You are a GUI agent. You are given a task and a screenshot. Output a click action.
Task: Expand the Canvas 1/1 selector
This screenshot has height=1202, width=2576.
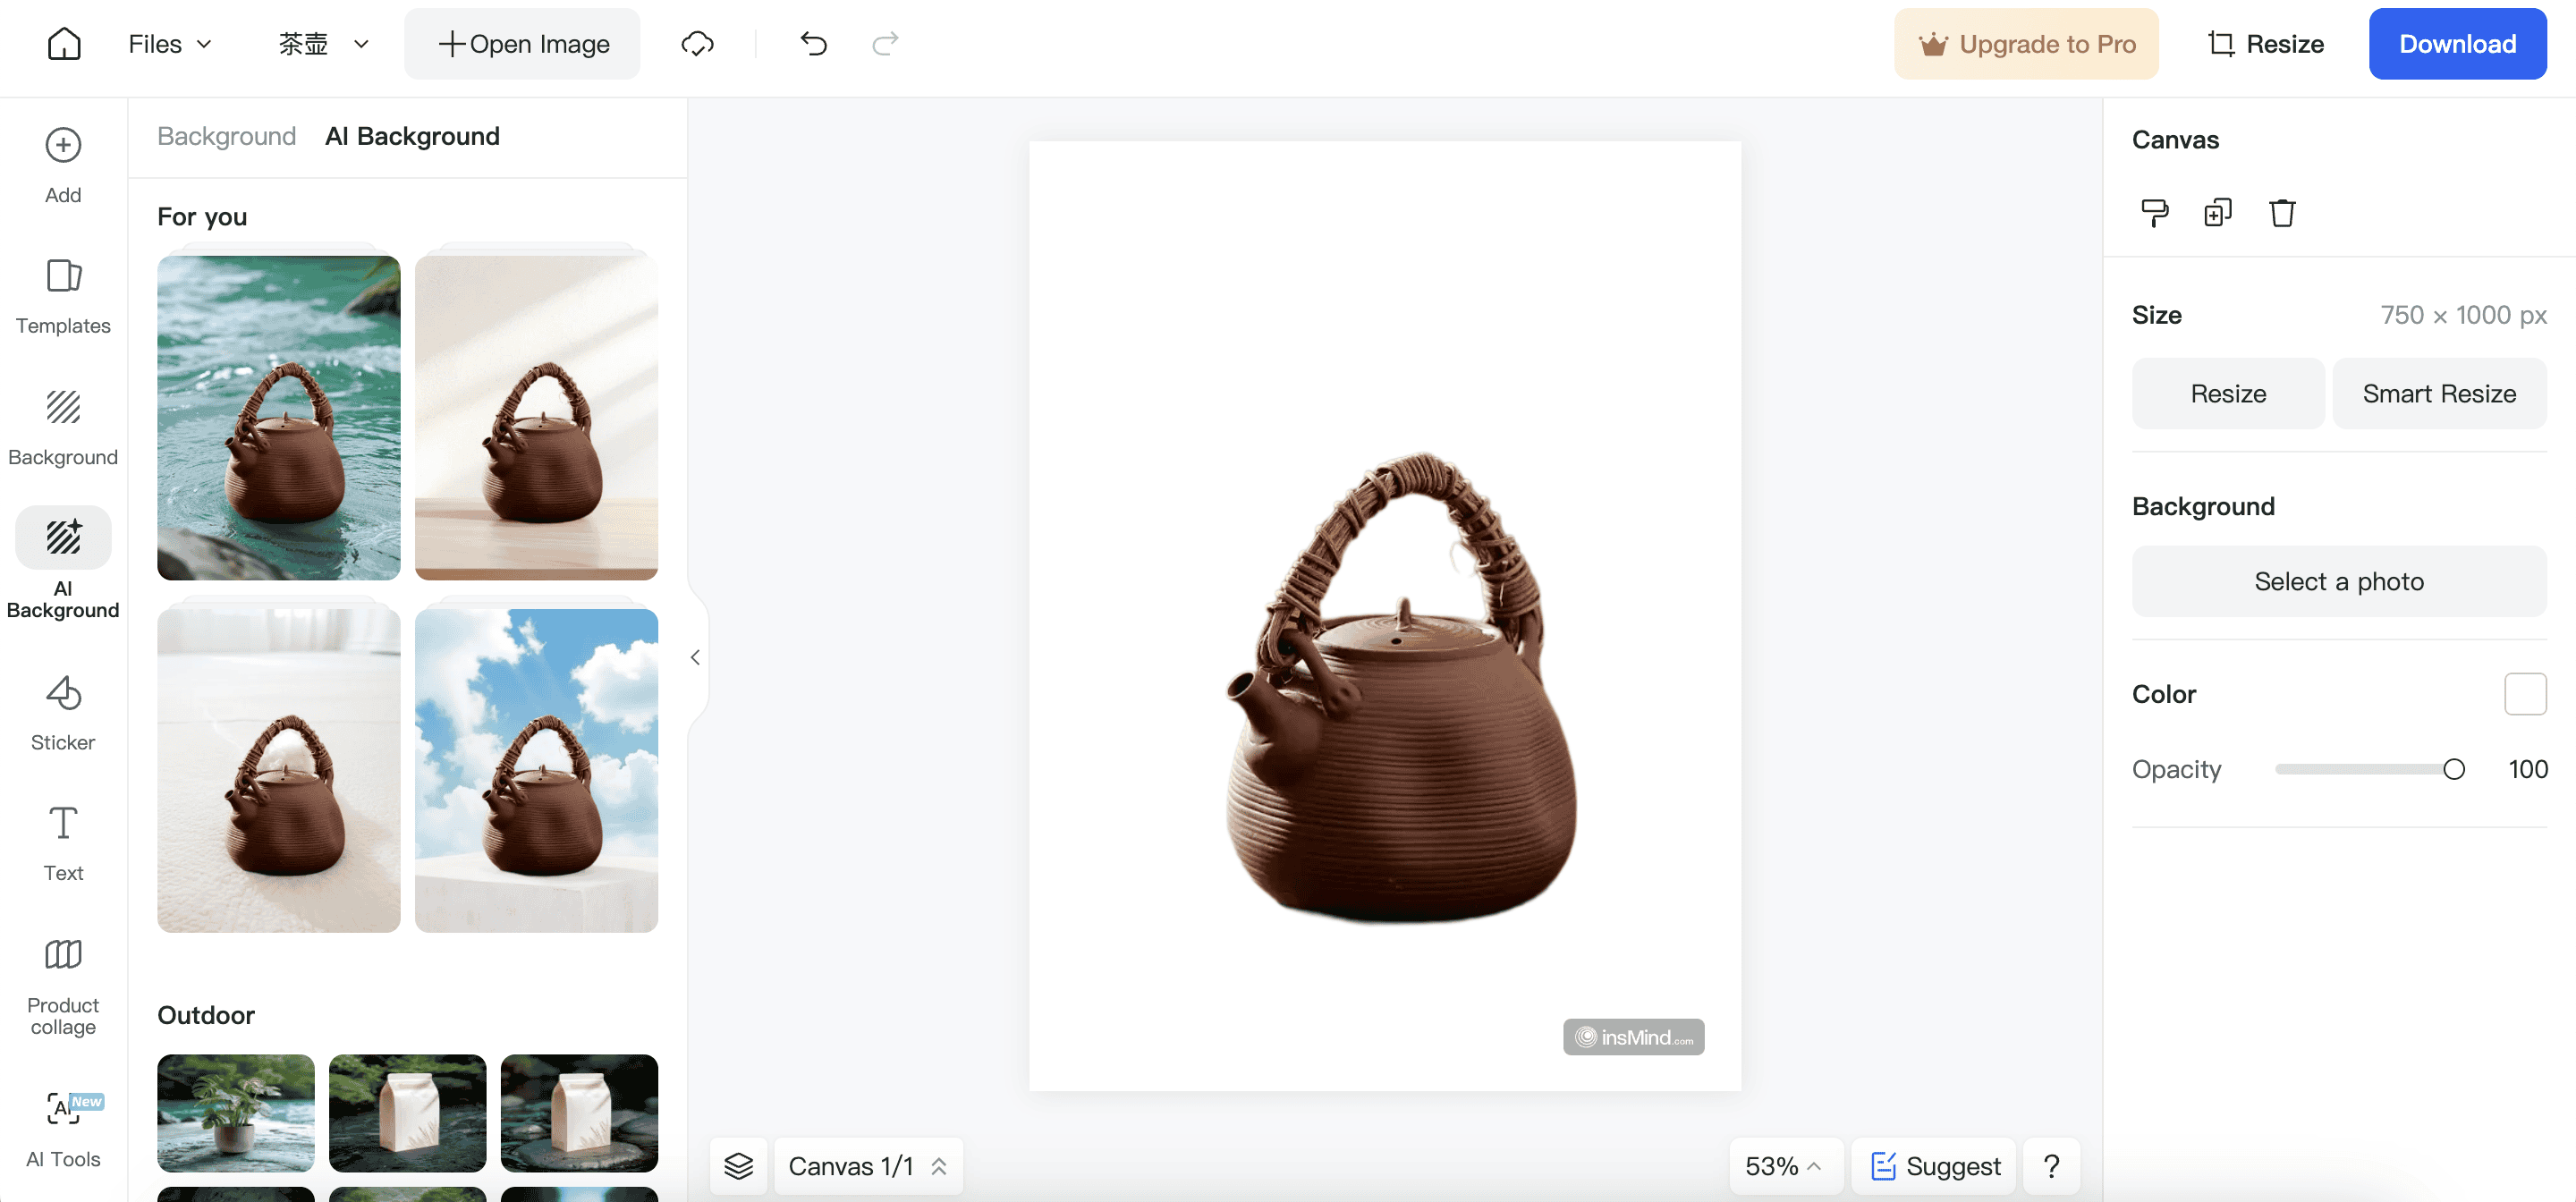coord(867,1166)
